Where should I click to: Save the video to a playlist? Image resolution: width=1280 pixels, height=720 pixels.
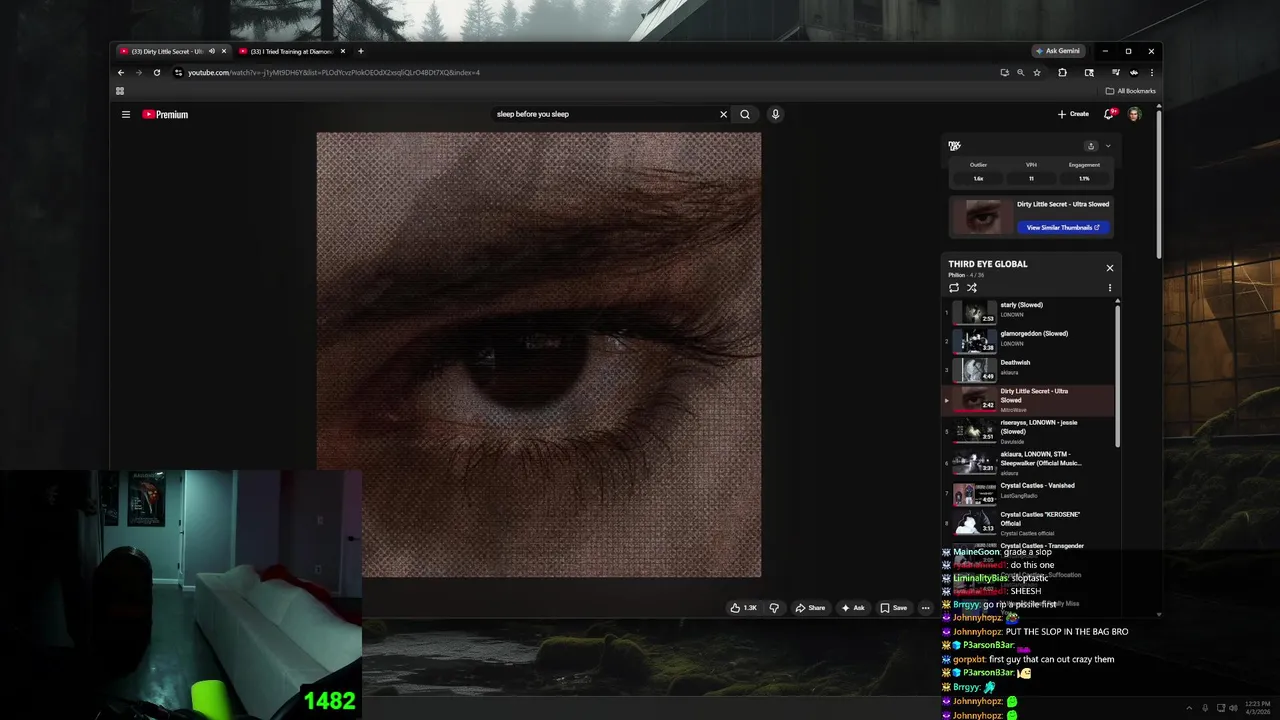click(x=894, y=608)
